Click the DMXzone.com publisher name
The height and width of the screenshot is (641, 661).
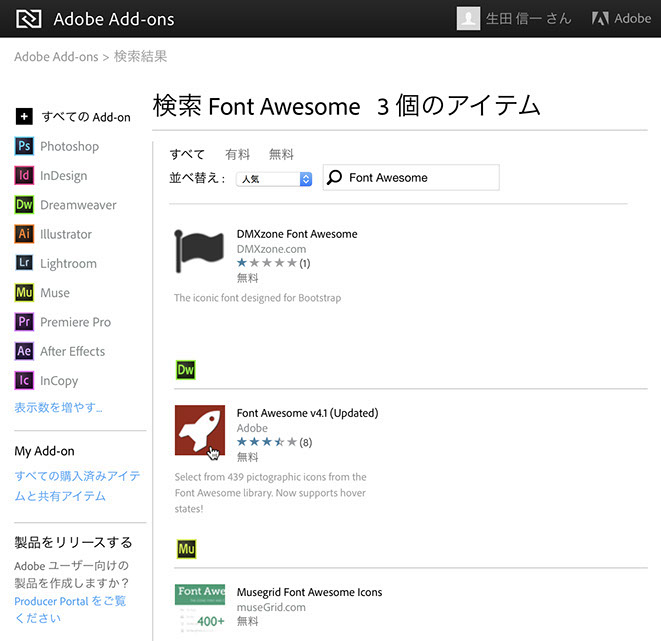271,249
